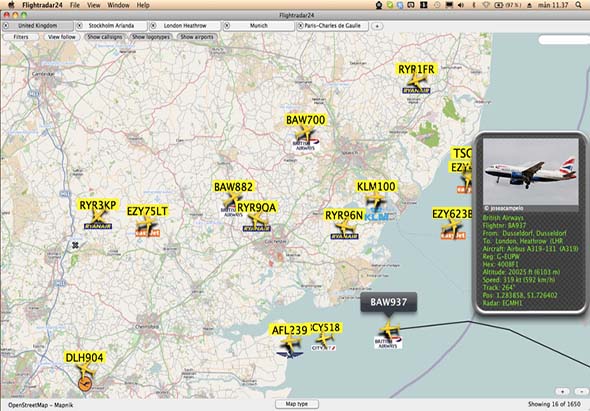Open the Apple menu
Screen dimensions: 590x411
point(11,5)
